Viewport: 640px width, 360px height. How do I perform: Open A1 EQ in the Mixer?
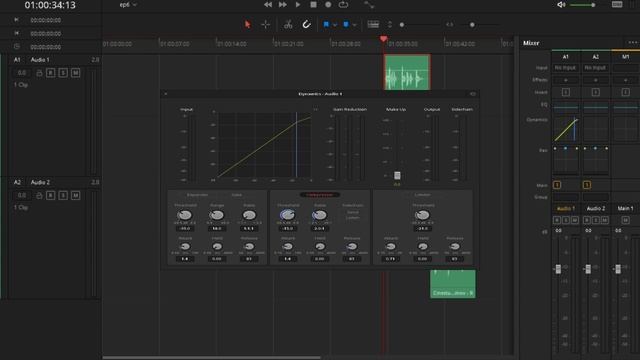[566, 107]
